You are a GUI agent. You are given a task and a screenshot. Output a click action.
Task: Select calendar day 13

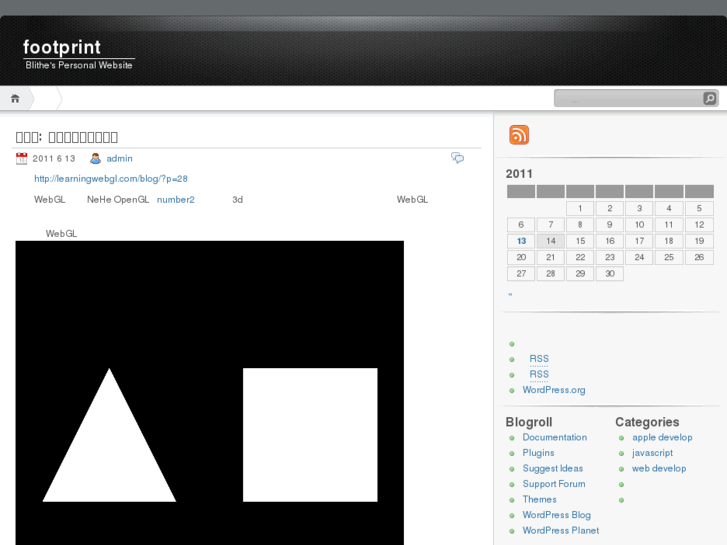(521, 241)
